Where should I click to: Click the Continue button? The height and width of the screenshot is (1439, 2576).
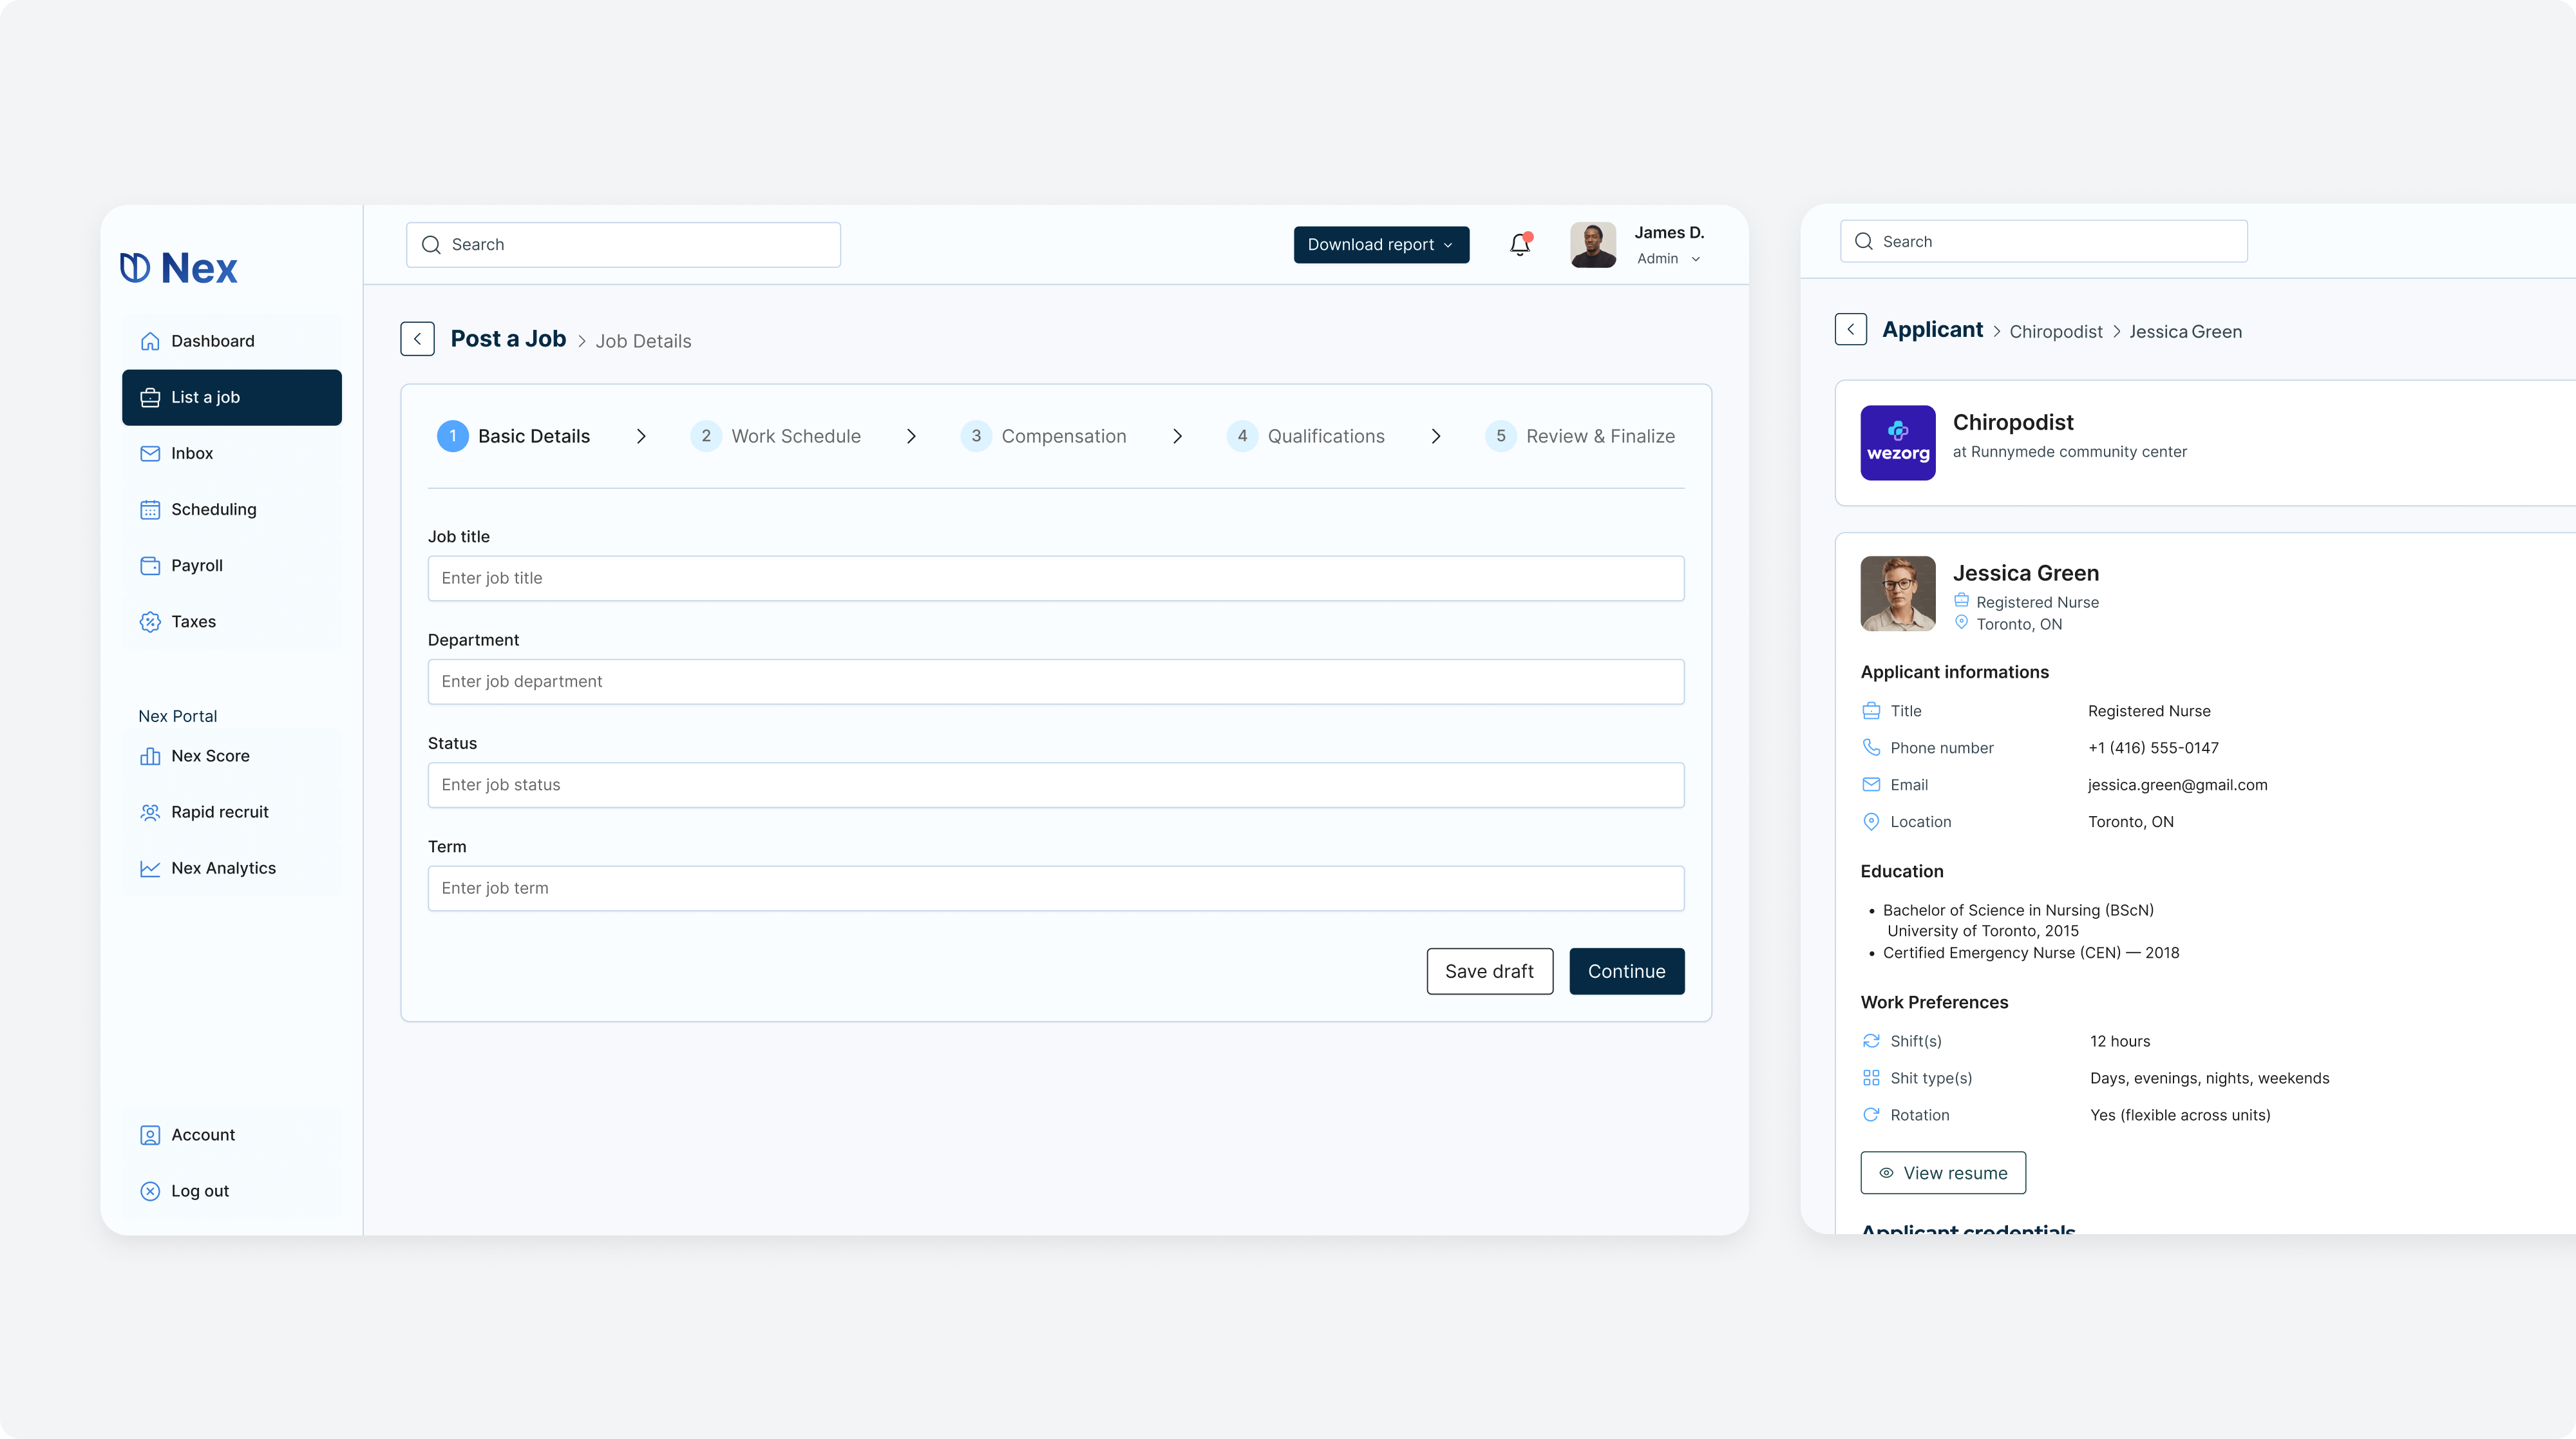coord(1626,970)
